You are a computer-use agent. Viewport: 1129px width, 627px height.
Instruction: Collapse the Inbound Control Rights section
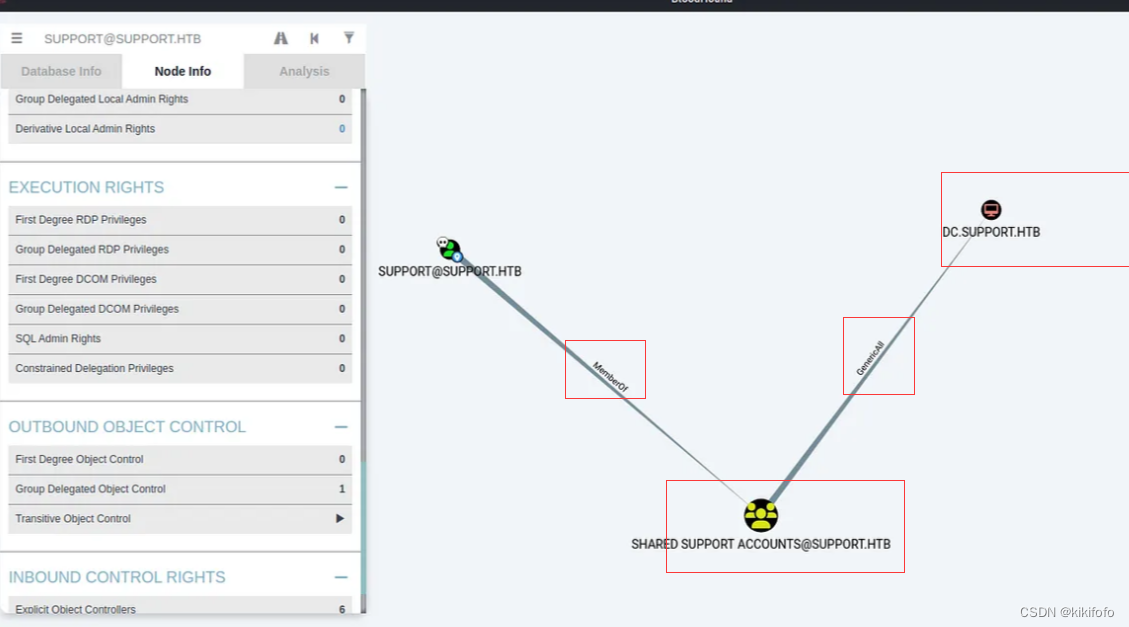[x=341, y=577]
